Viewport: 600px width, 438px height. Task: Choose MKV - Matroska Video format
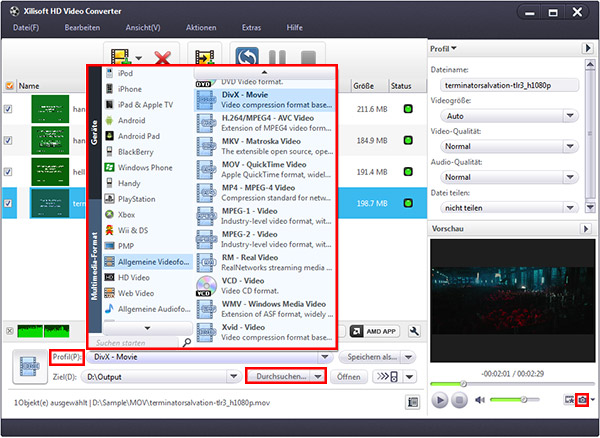(x=265, y=147)
